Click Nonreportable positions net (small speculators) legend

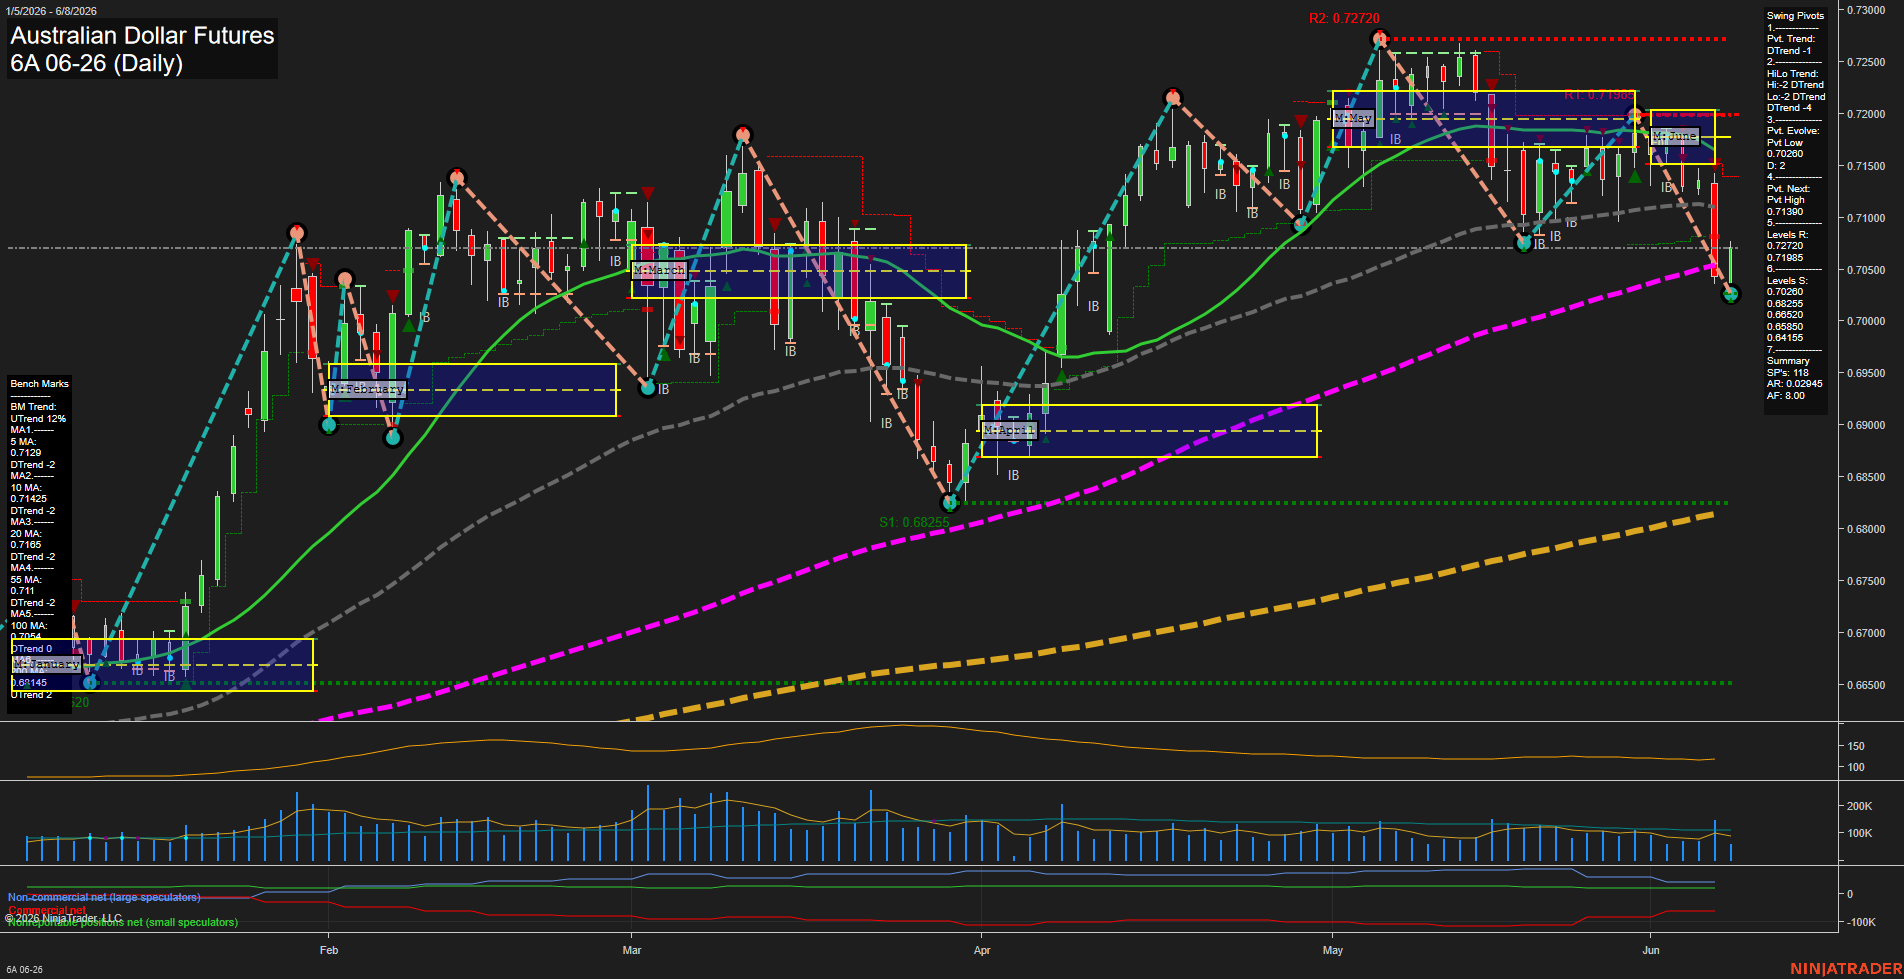[122, 922]
